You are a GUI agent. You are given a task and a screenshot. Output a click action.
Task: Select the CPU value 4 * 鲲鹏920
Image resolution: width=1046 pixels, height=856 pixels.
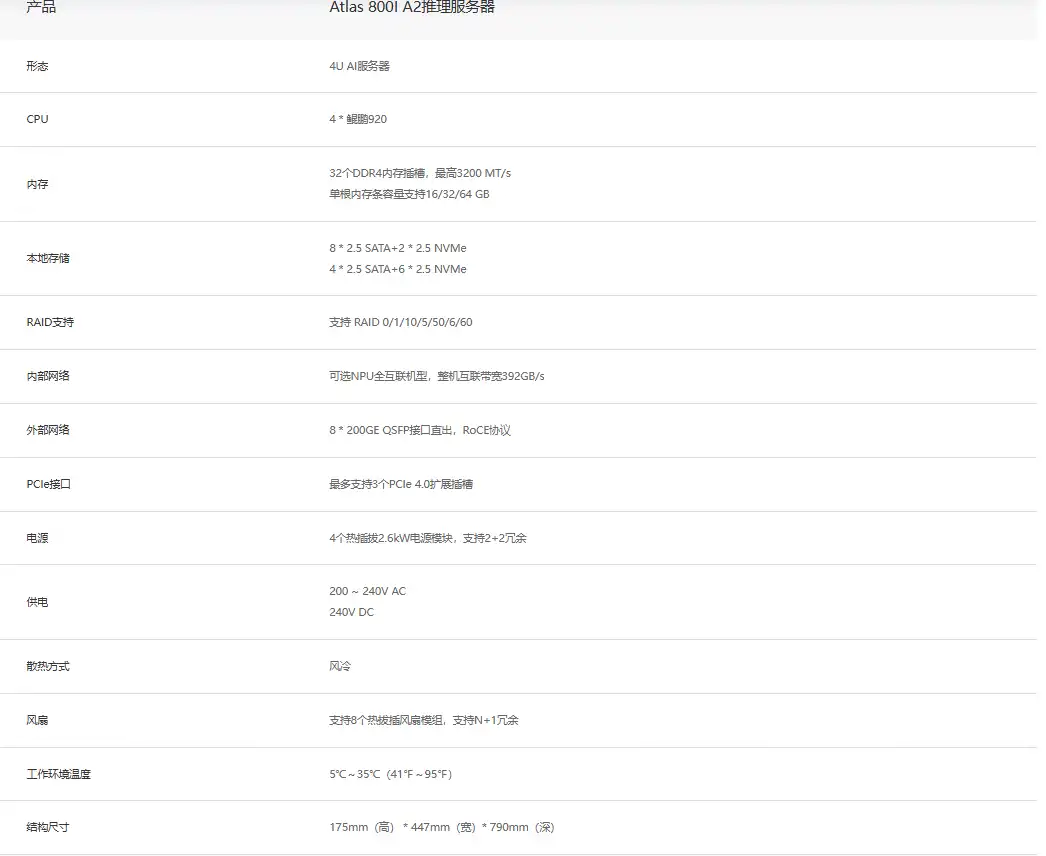[358, 119]
